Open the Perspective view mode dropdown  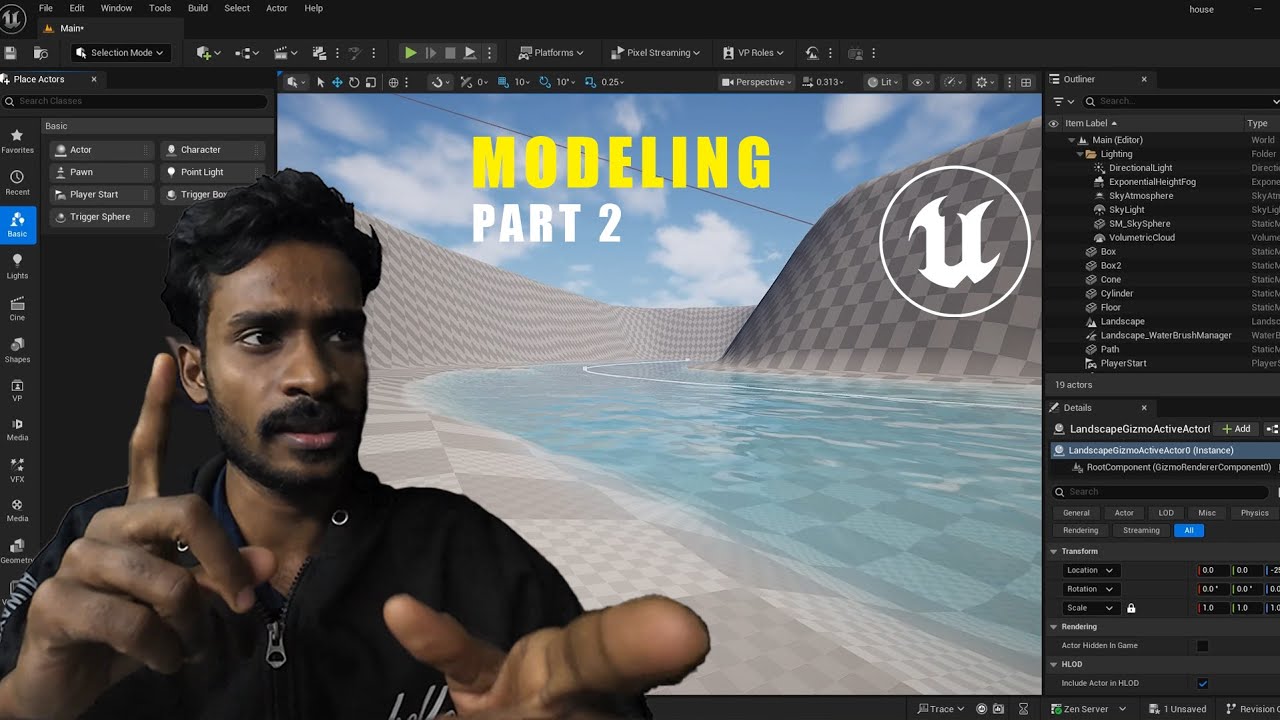tap(756, 82)
